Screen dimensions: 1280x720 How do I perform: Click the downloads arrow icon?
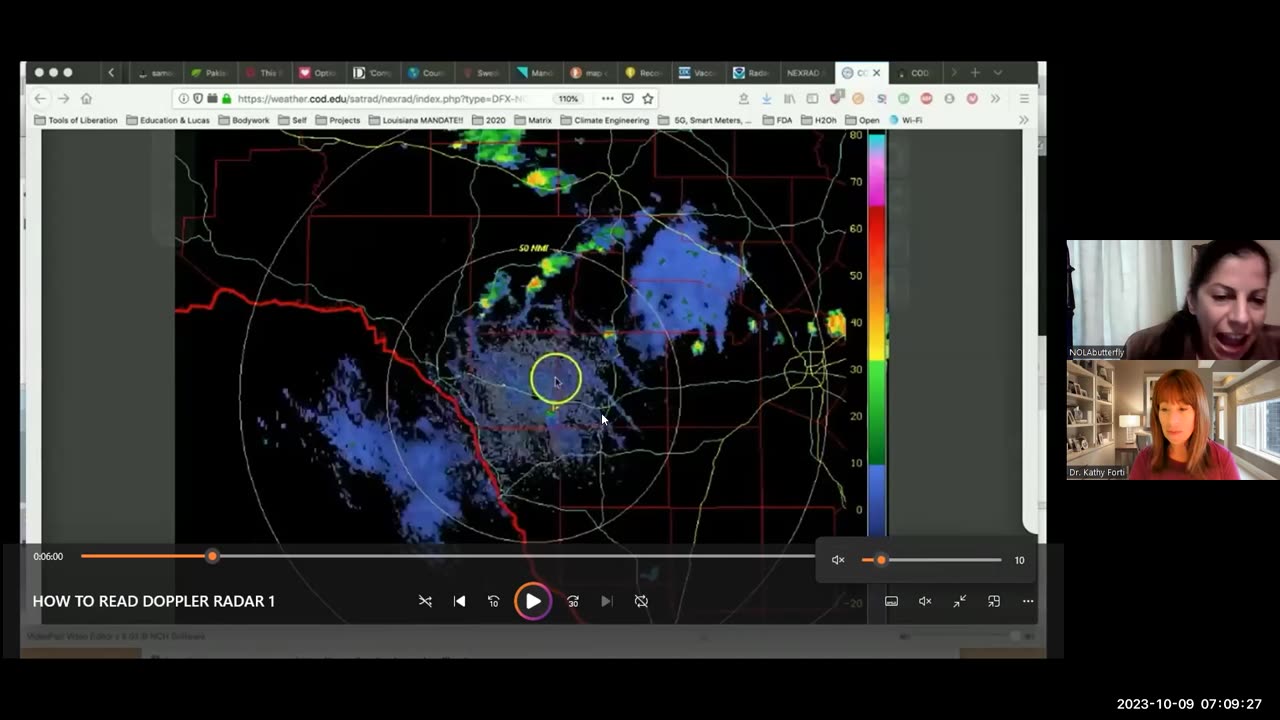pos(766,99)
